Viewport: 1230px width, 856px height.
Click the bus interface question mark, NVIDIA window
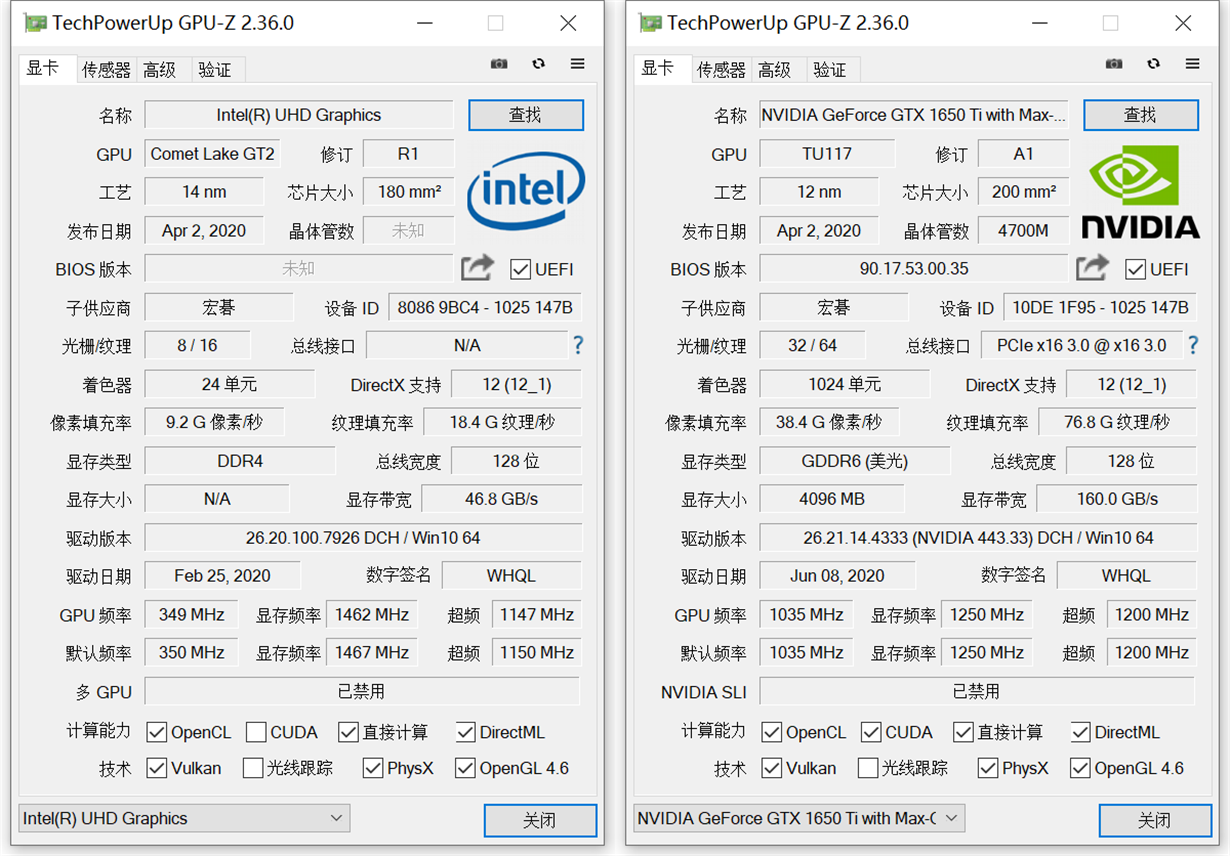click(x=1193, y=345)
